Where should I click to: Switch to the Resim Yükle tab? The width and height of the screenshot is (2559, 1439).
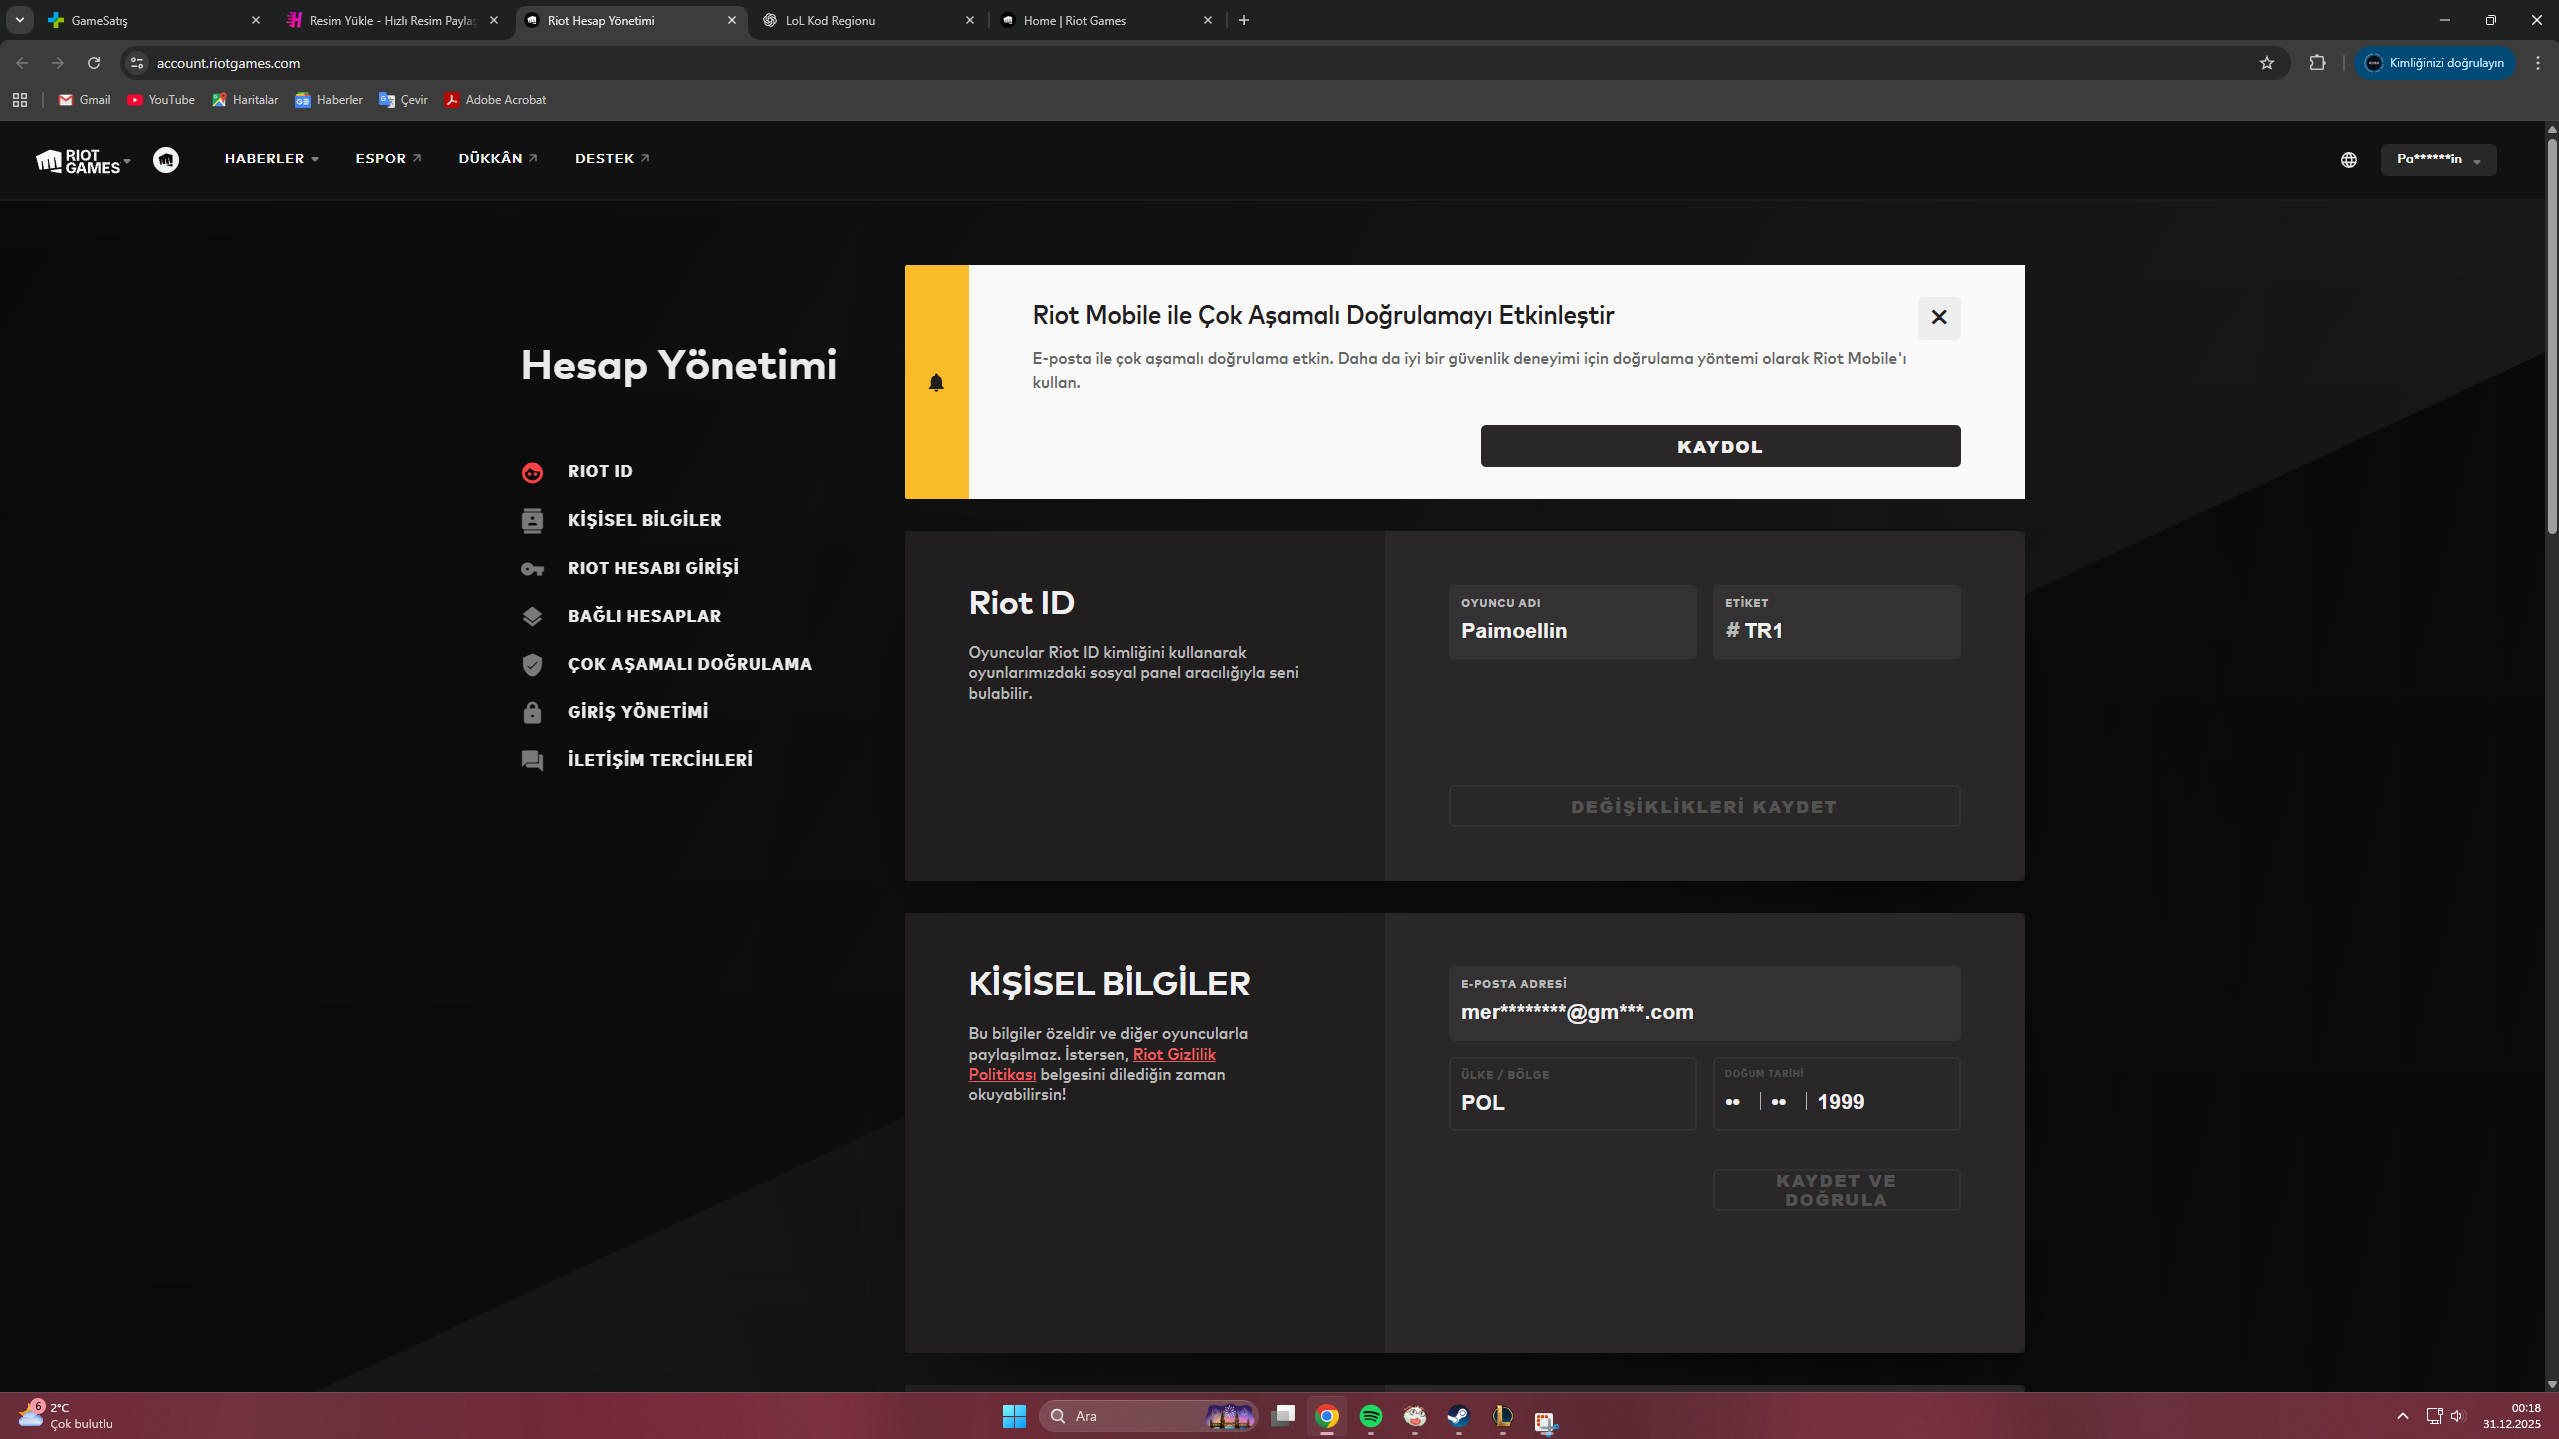coord(393,20)
